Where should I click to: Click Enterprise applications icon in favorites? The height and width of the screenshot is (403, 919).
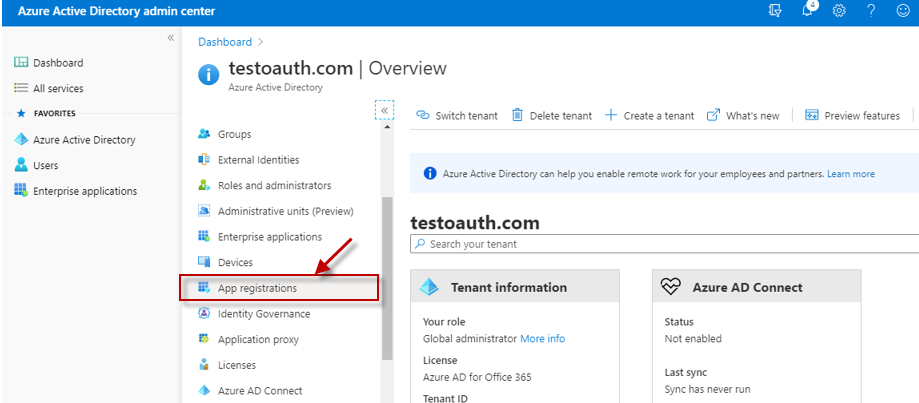[x=21, y=191]
